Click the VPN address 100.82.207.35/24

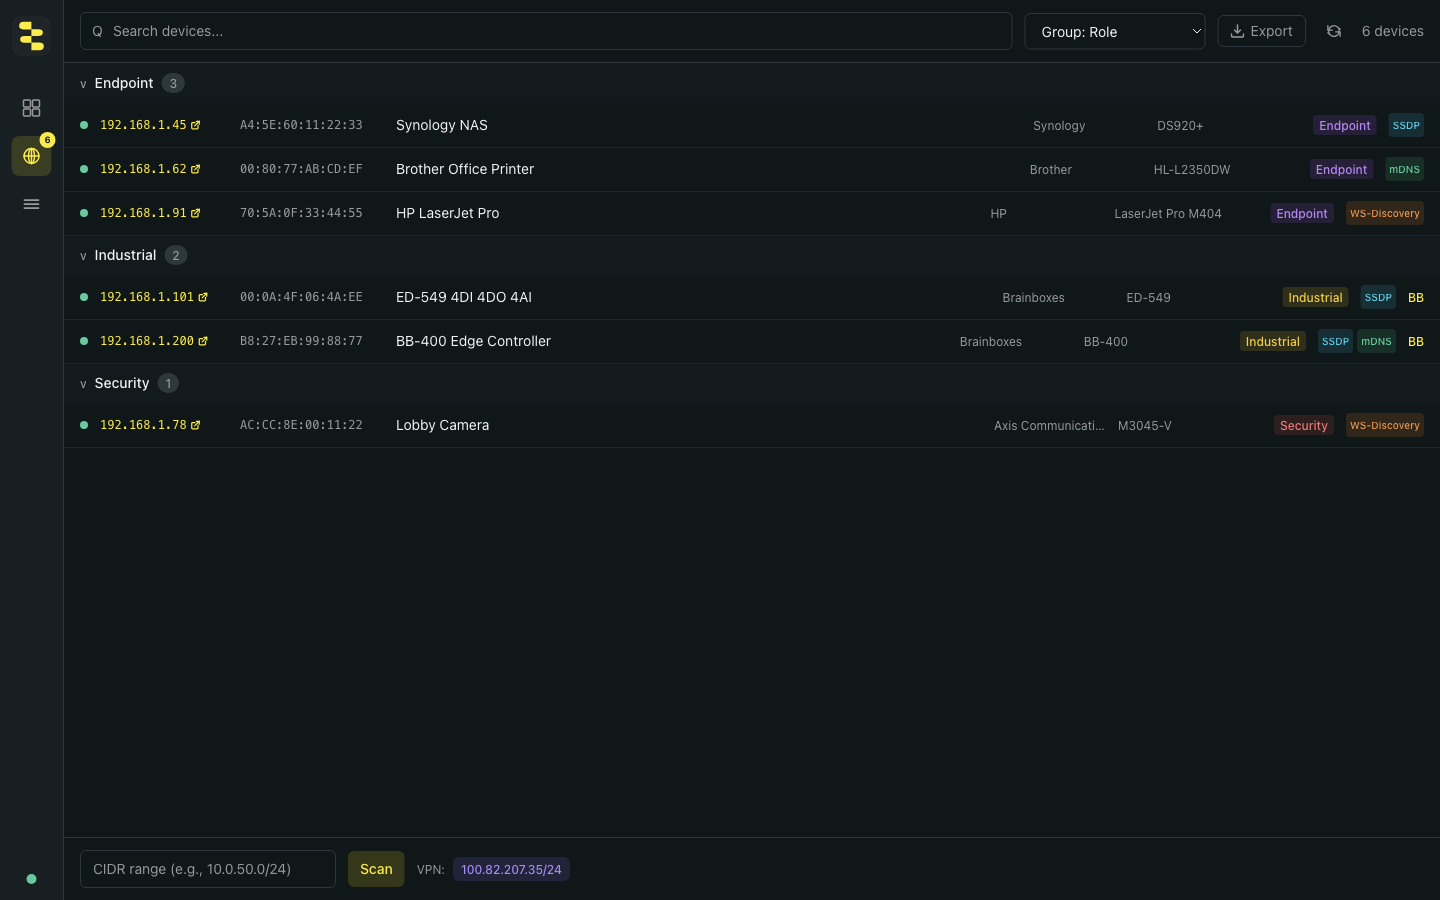click(511, 869)
